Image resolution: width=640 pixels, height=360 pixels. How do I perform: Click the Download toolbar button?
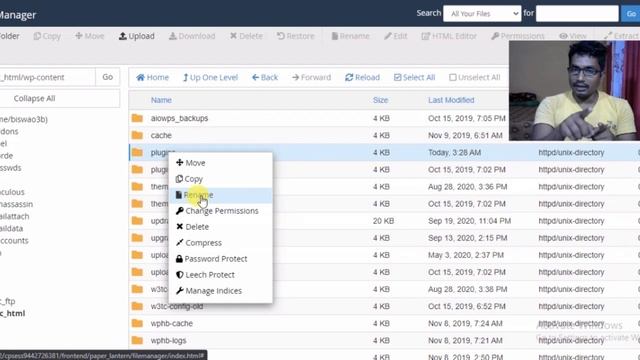pos(192,36)
